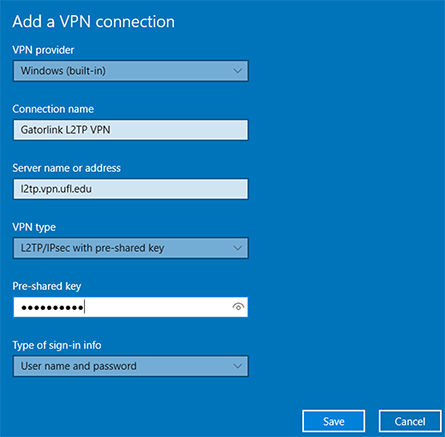This screenshot has width=445, height=437.
Task: Click the masked dots in pre-shared key field
Action: 52,307
